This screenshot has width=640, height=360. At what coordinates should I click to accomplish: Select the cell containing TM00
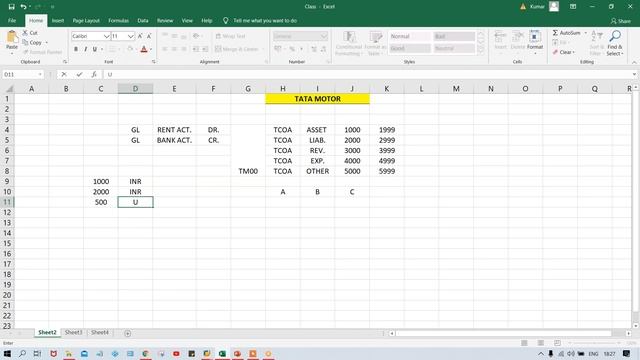tap(248, 171)
